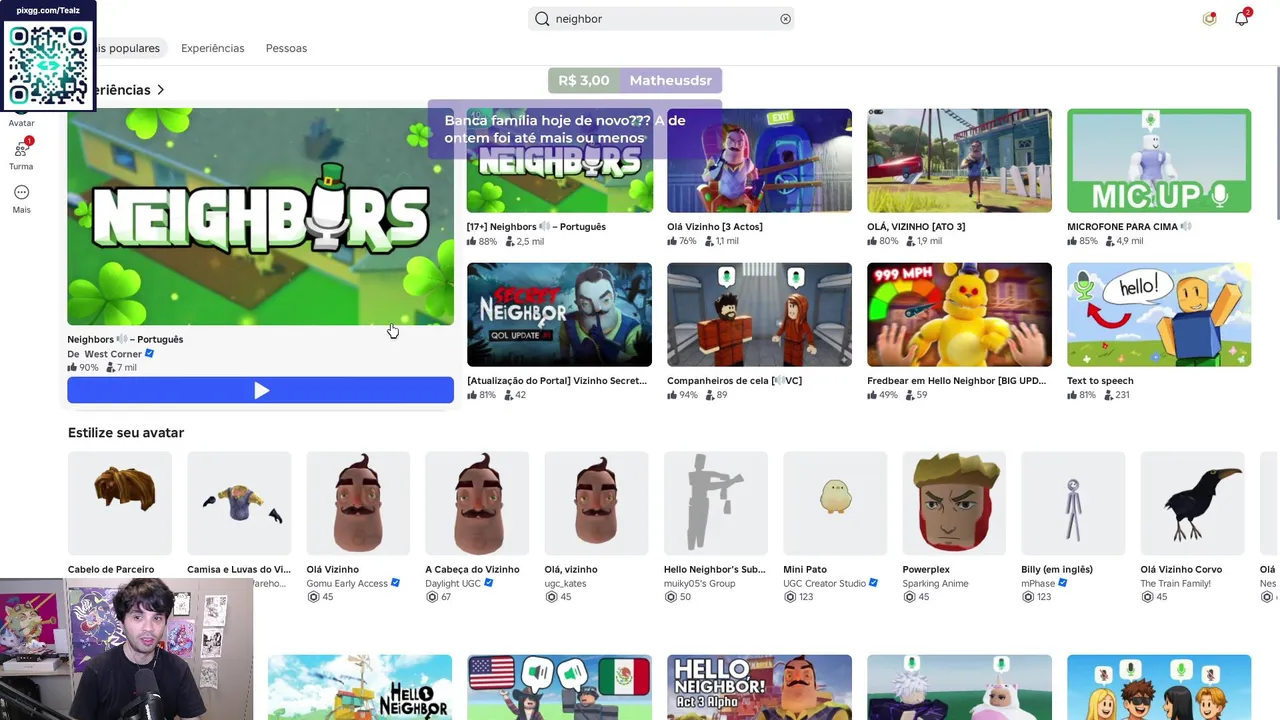
Task: Open Hello Neighbor Act 3 Alpha thumbnail
Action: [x=759, y=687]
